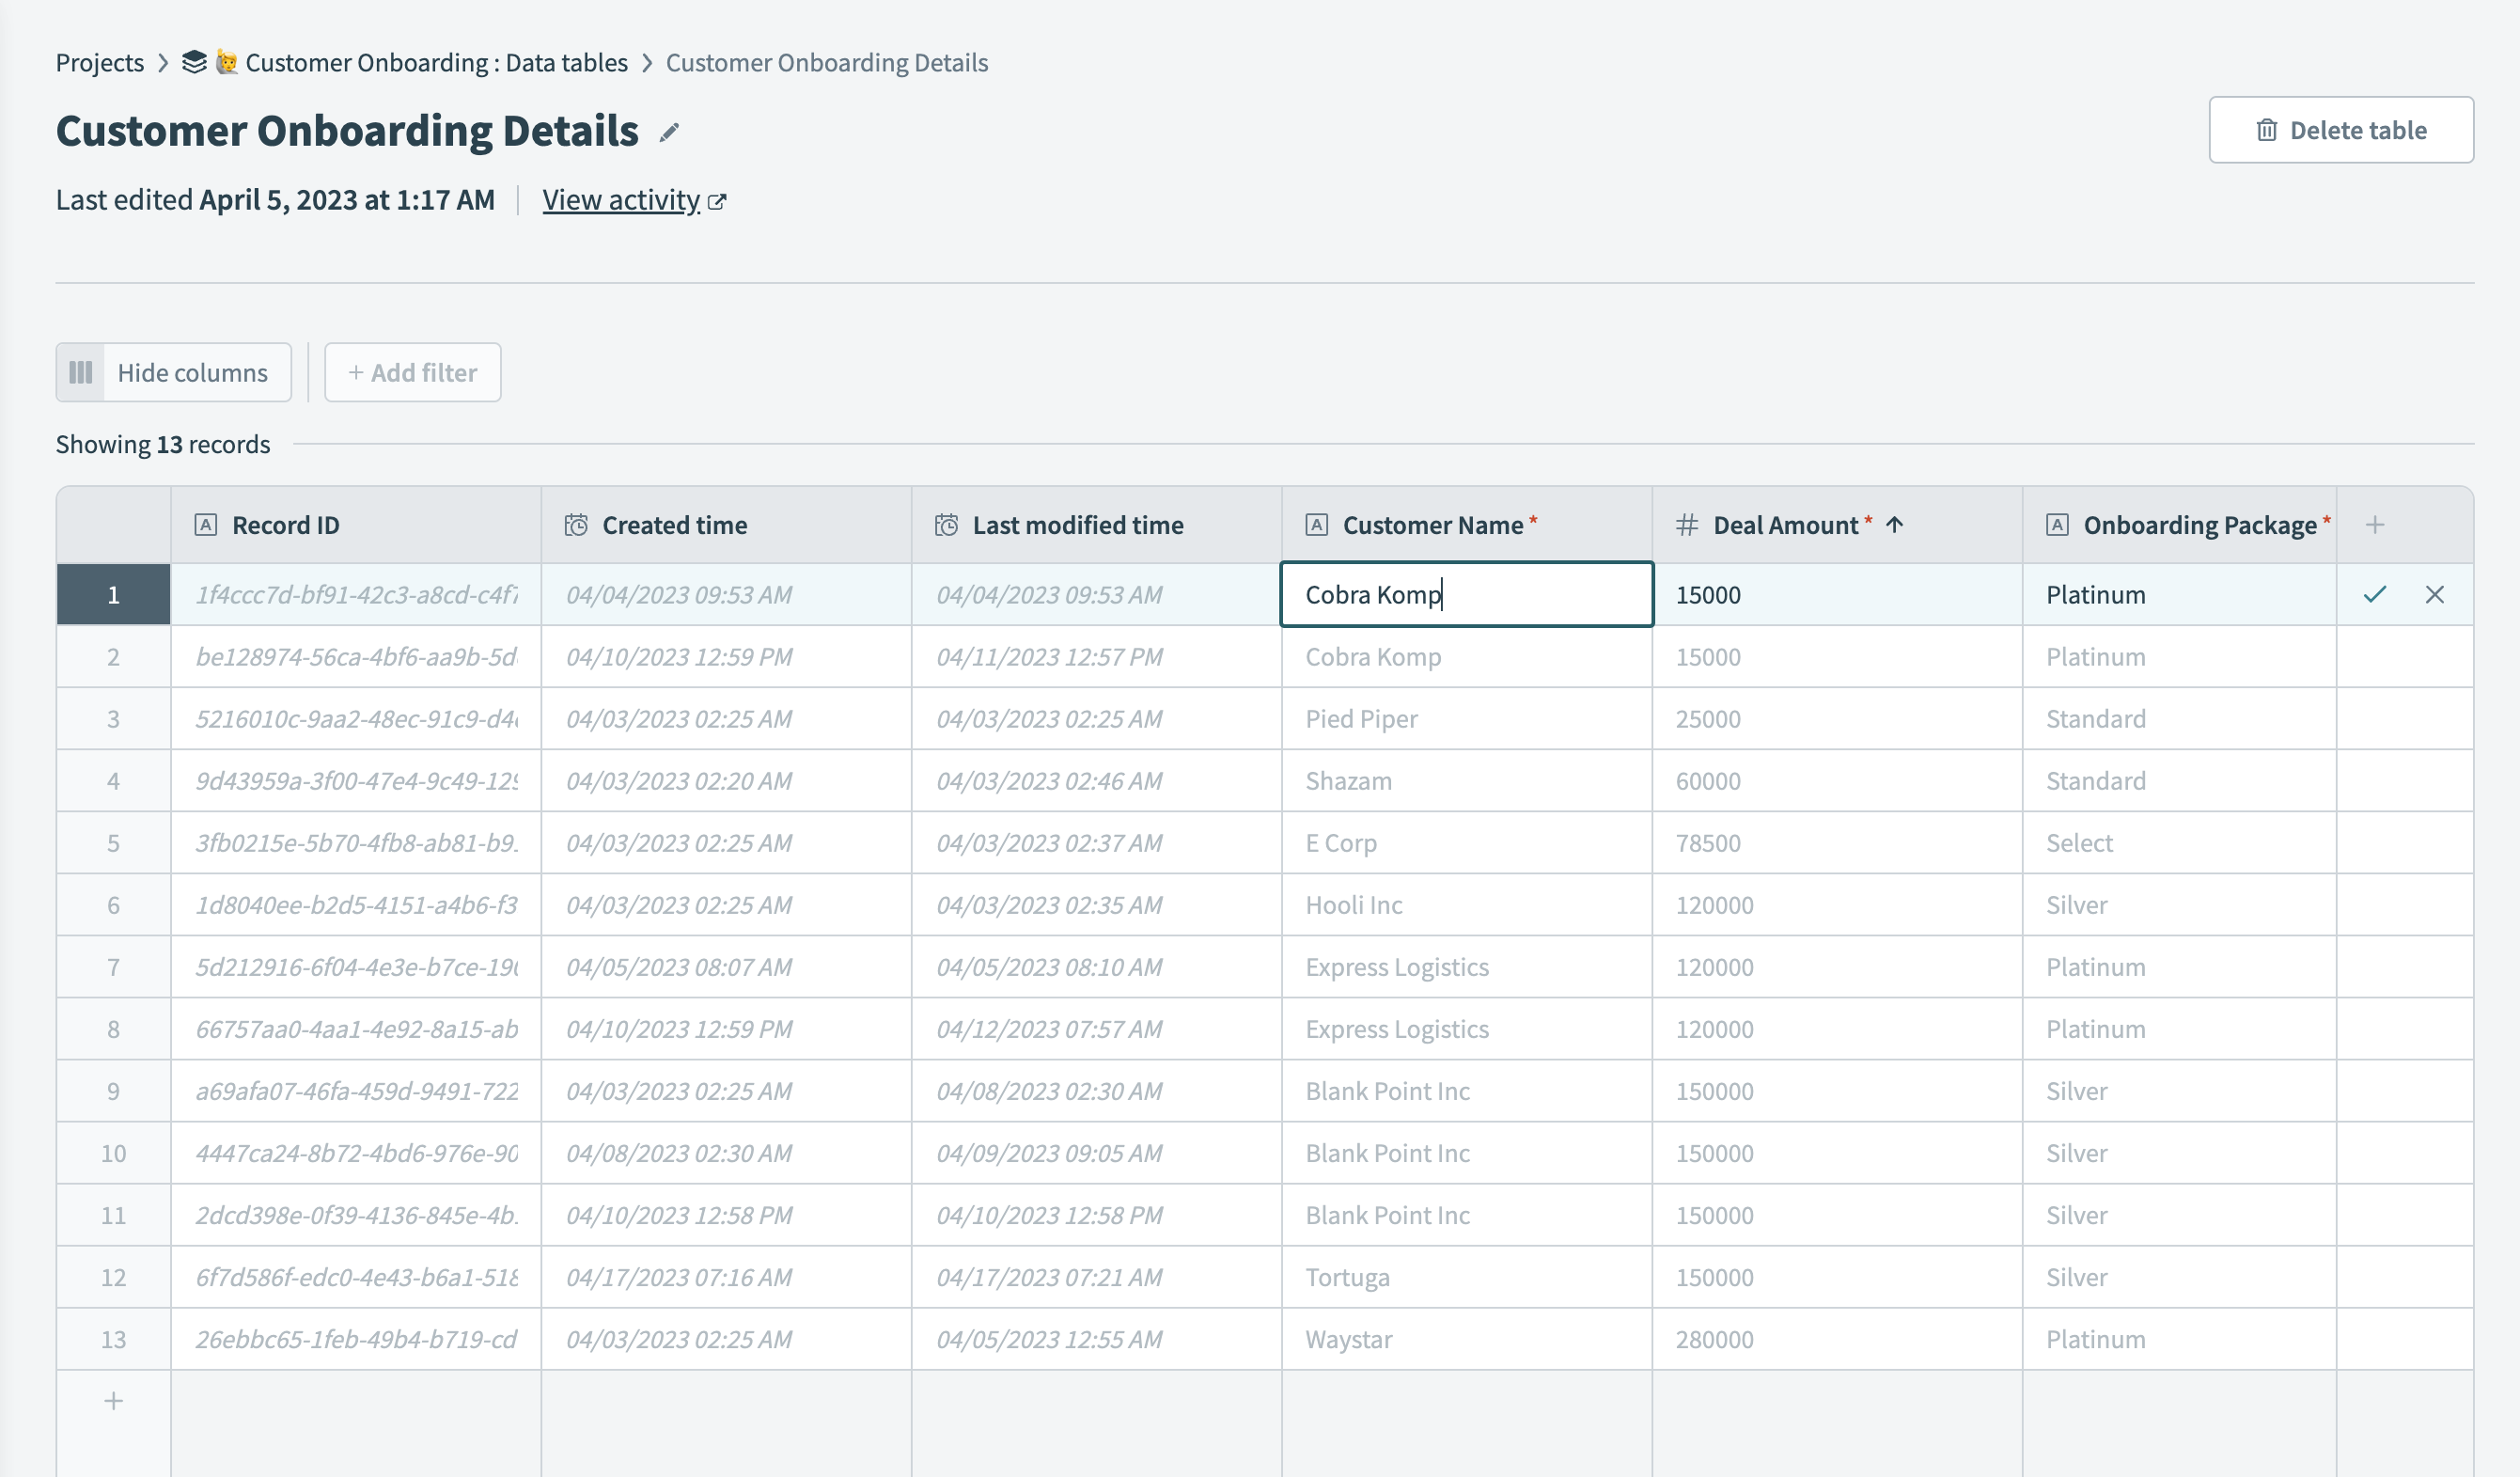
Task: Cancel the edit with the X icon
Action: click(2436, 594)
